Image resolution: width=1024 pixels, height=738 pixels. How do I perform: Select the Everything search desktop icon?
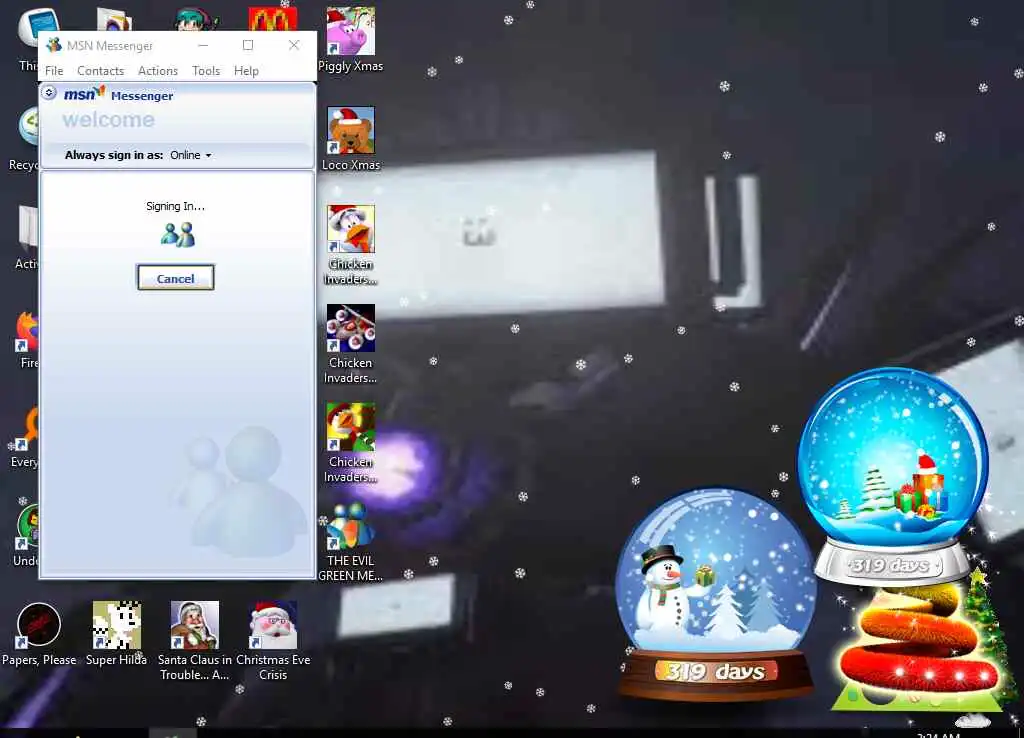pos(25,438)
